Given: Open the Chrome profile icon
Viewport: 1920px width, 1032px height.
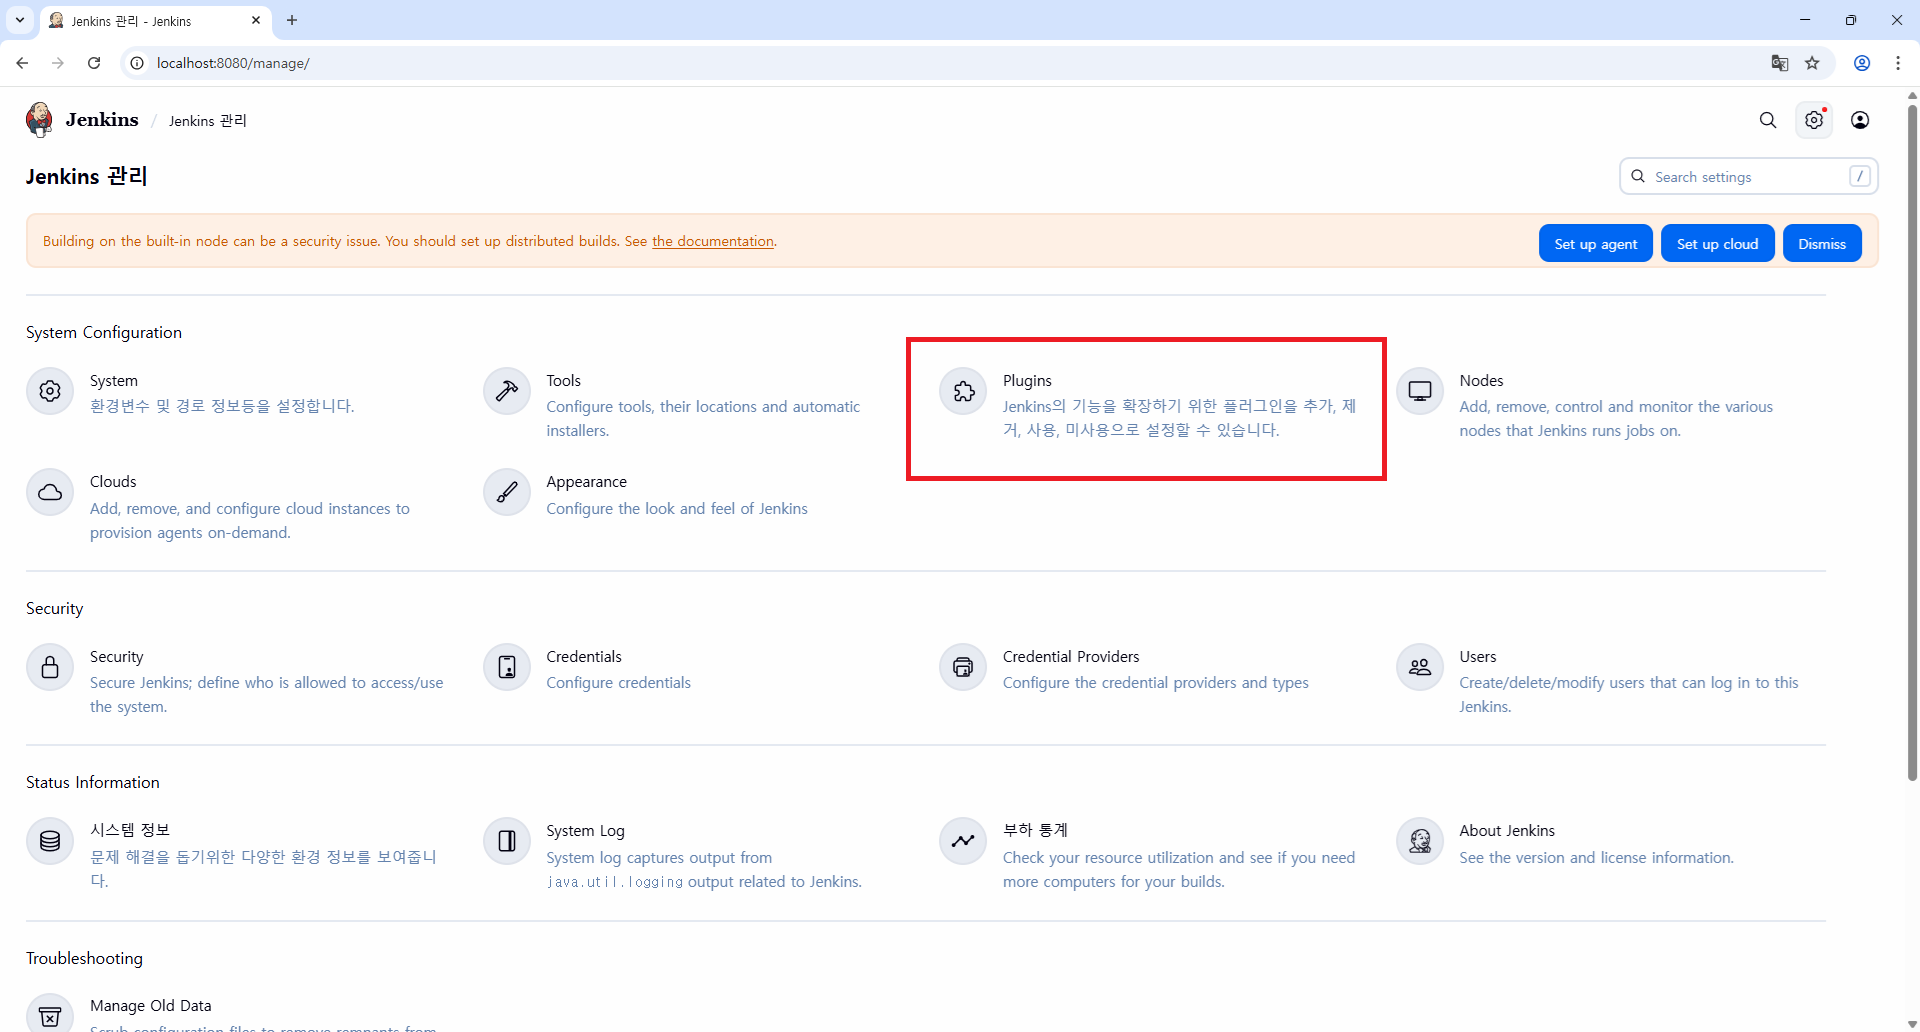Looking at the screenshot, I should pos(1862,63).
